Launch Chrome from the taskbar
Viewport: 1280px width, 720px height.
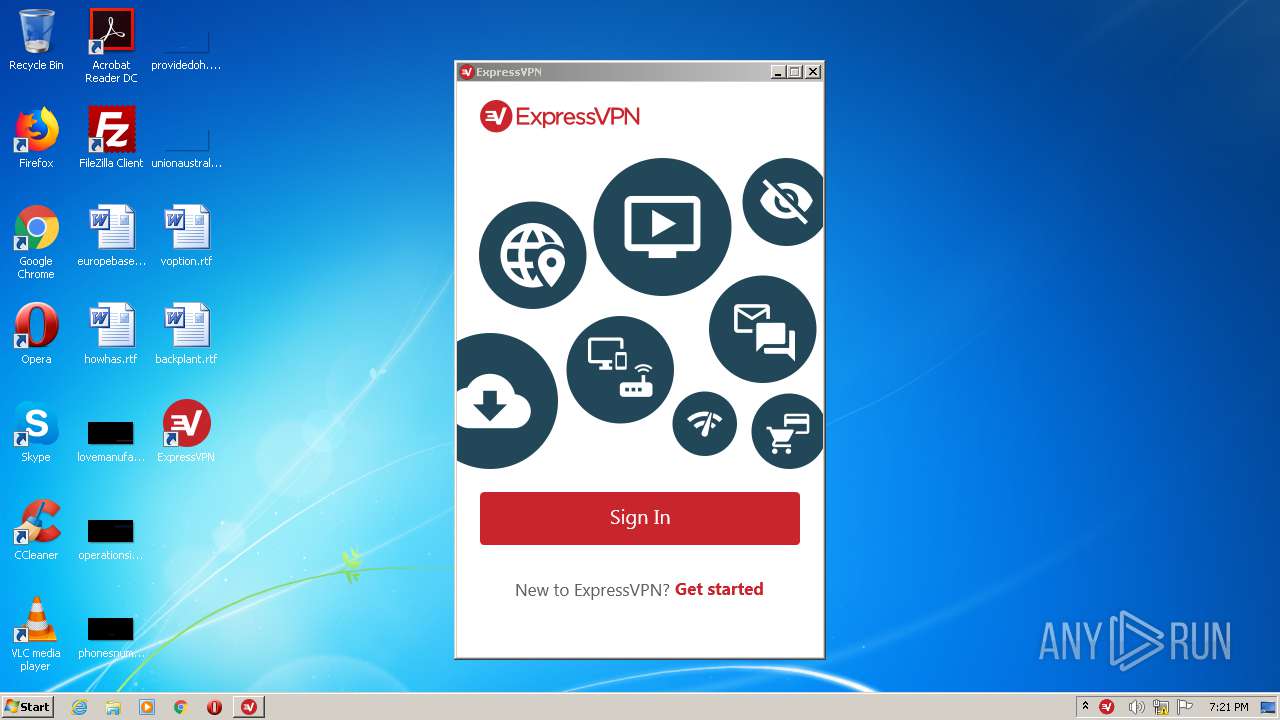pyautogui.click(x=181, y=707)
